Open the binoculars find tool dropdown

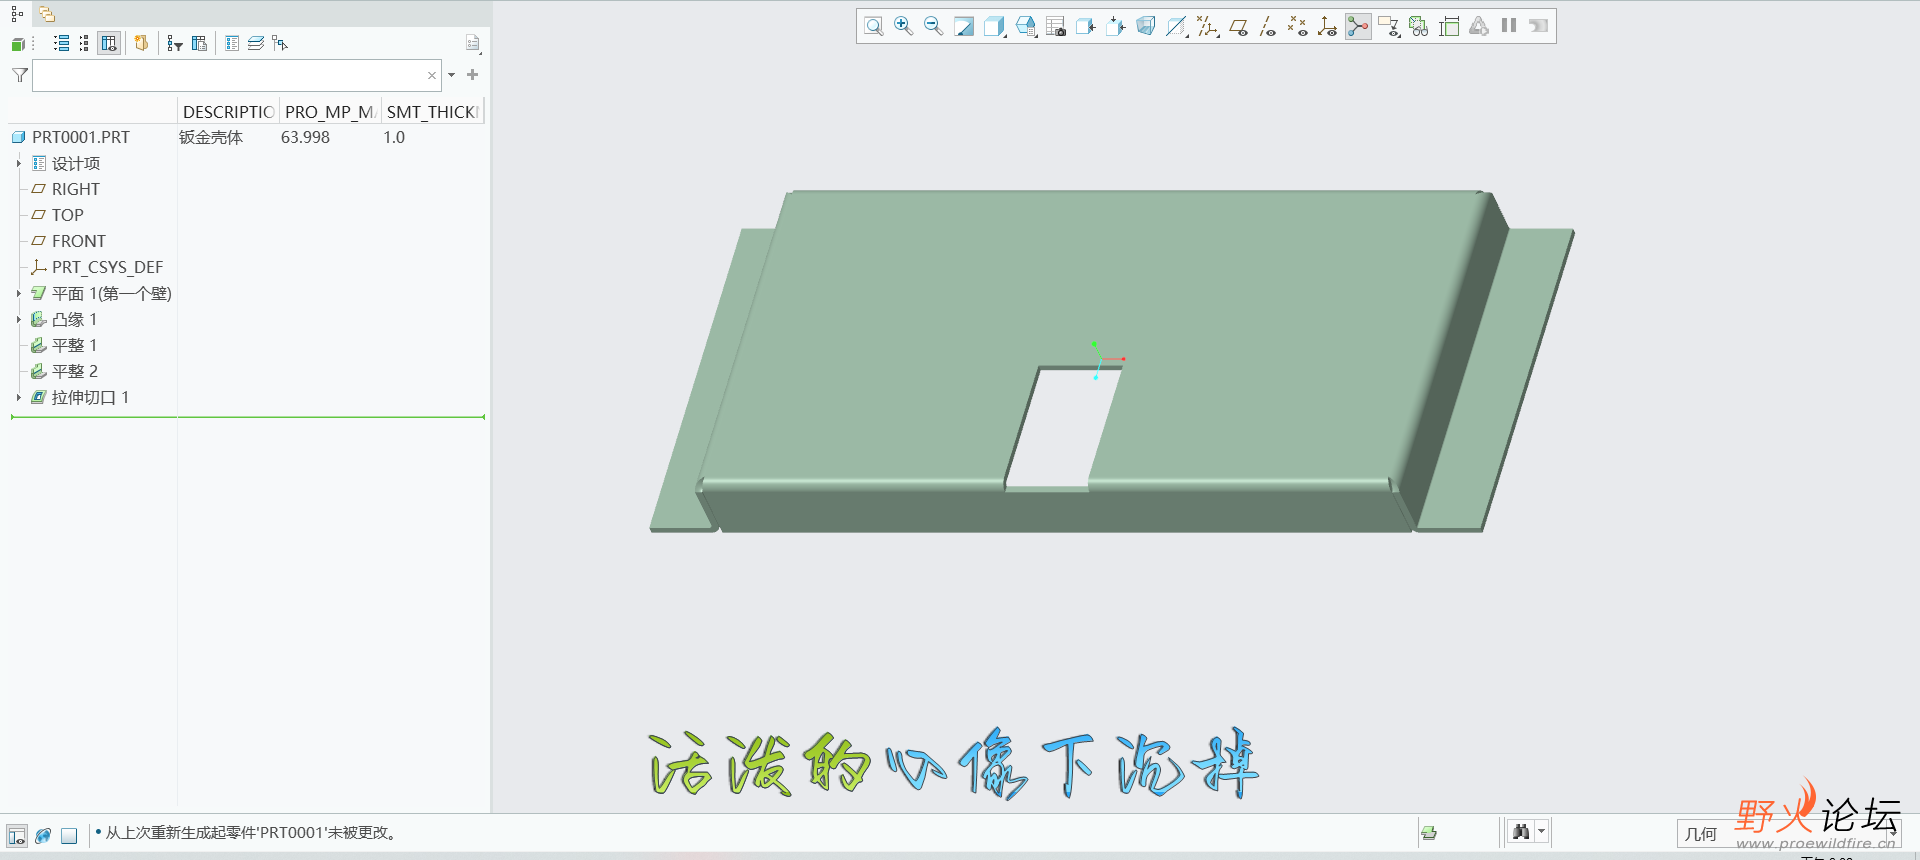(1542, 832)
